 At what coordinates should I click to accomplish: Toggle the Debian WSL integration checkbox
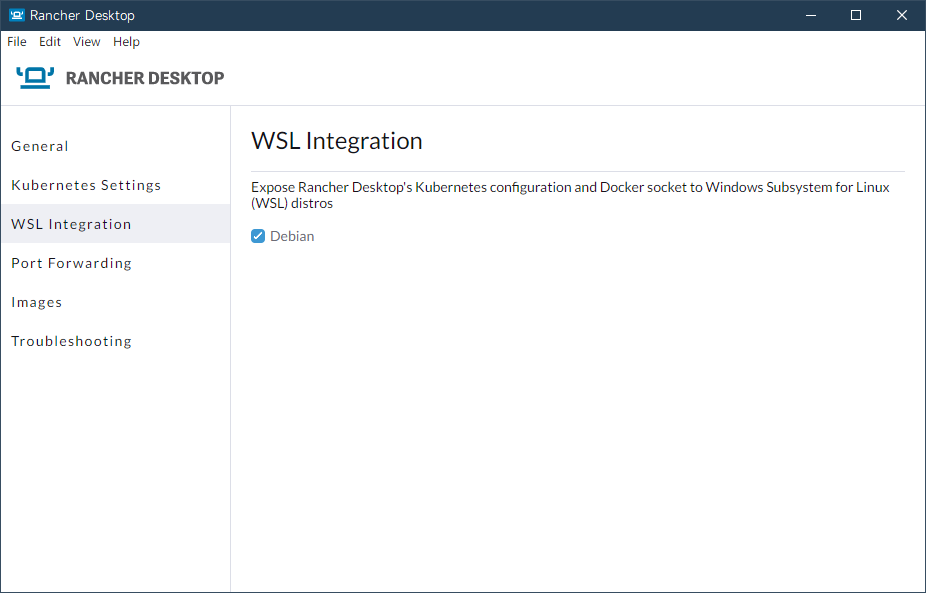click(x=258, y=236)
